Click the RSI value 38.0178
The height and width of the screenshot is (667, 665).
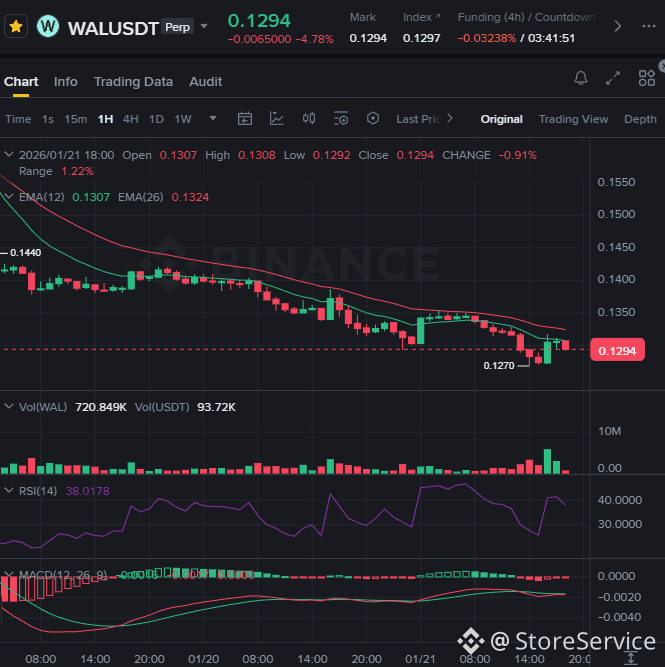click(x=88, y=491)
